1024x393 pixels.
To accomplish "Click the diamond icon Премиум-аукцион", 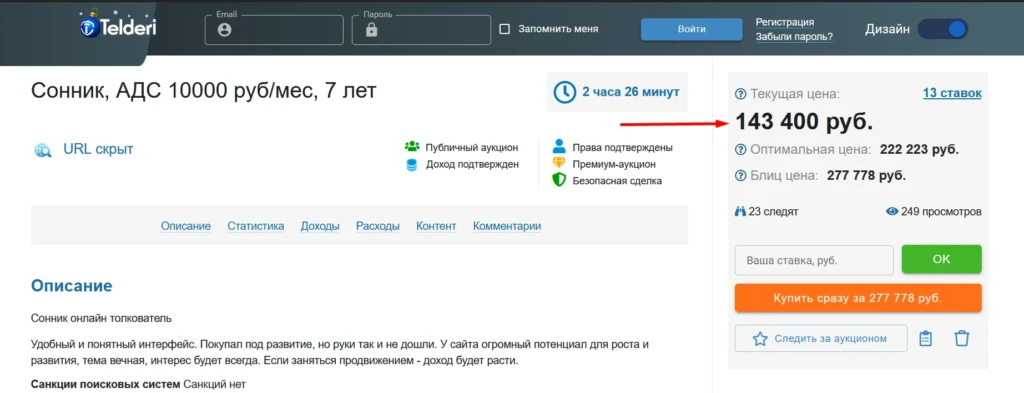I will click(x=558, y=163).
